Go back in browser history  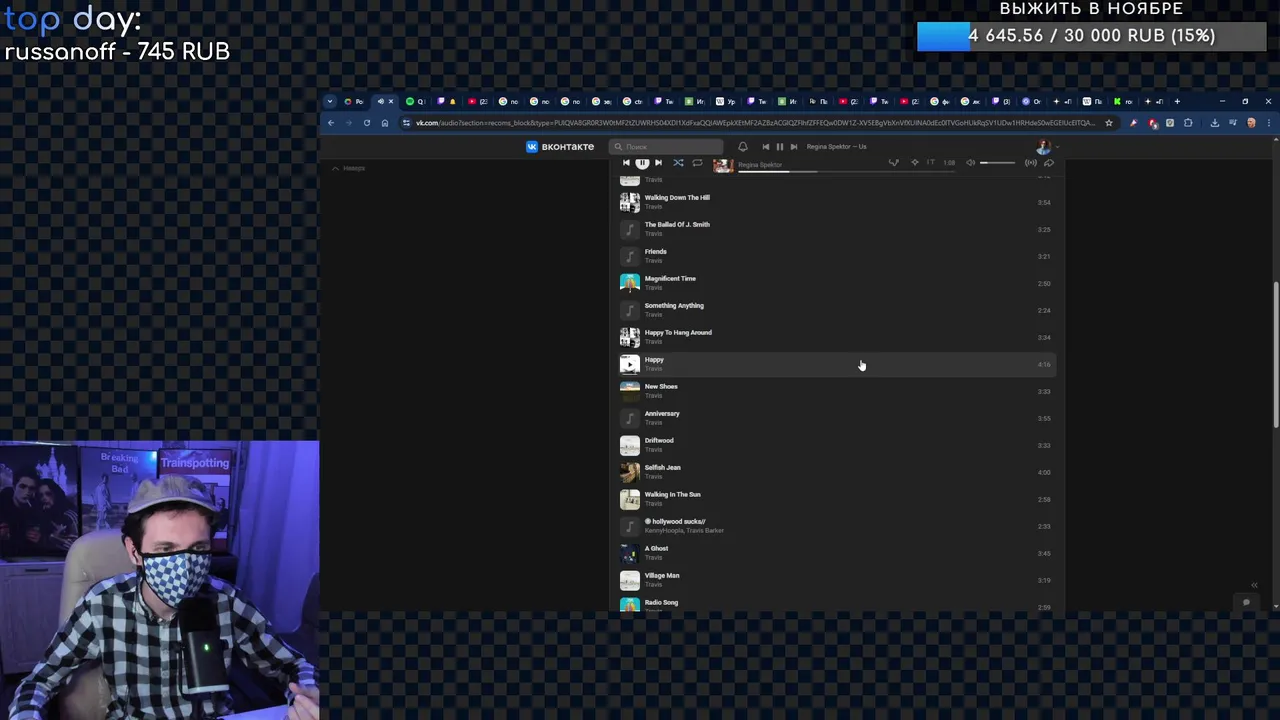[x=331, y=123]
